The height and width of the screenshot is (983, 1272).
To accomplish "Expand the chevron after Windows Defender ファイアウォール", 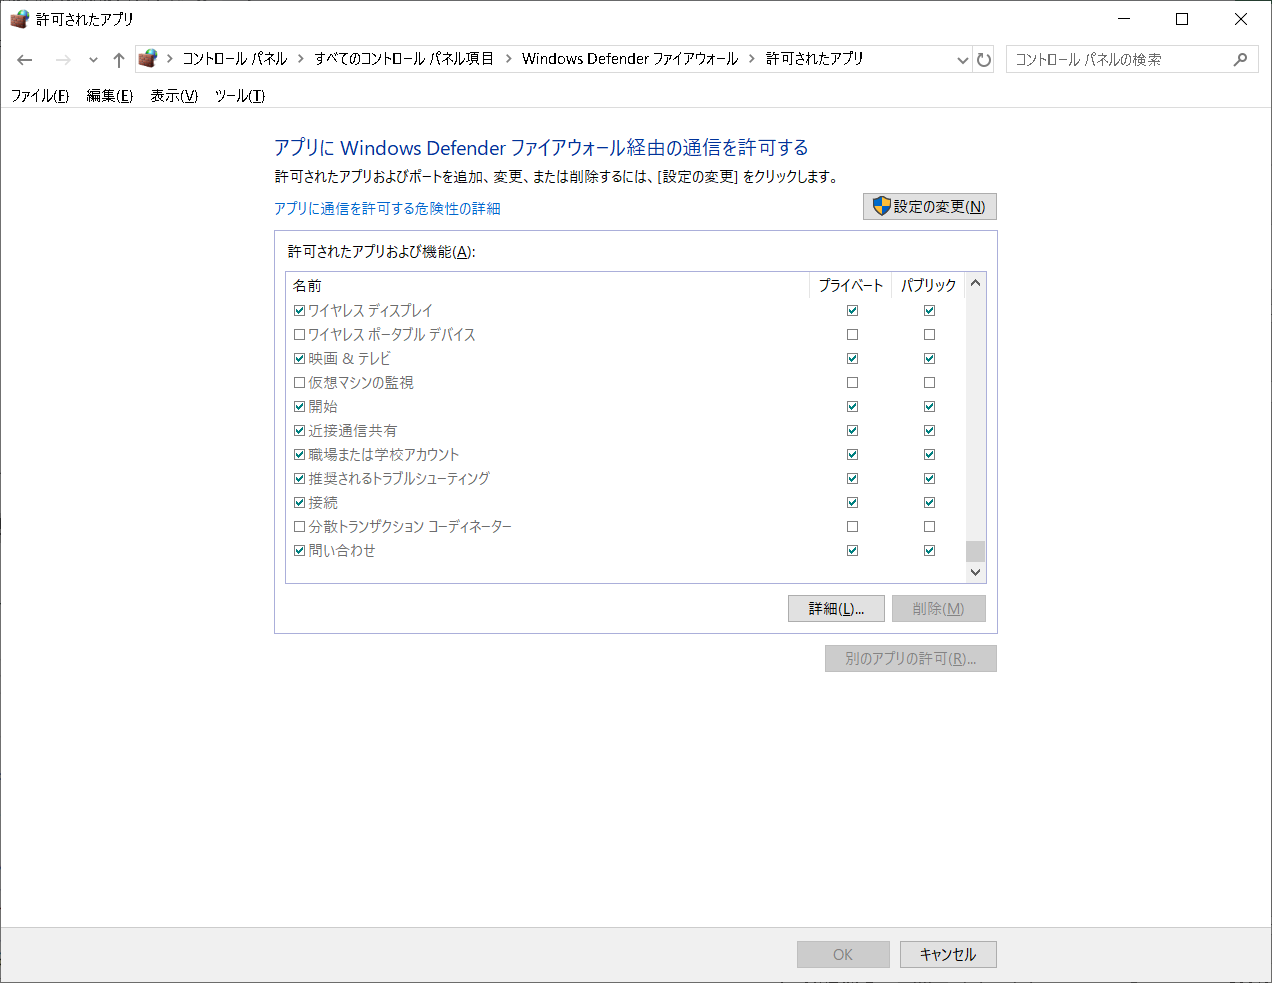I will (752, 59).
